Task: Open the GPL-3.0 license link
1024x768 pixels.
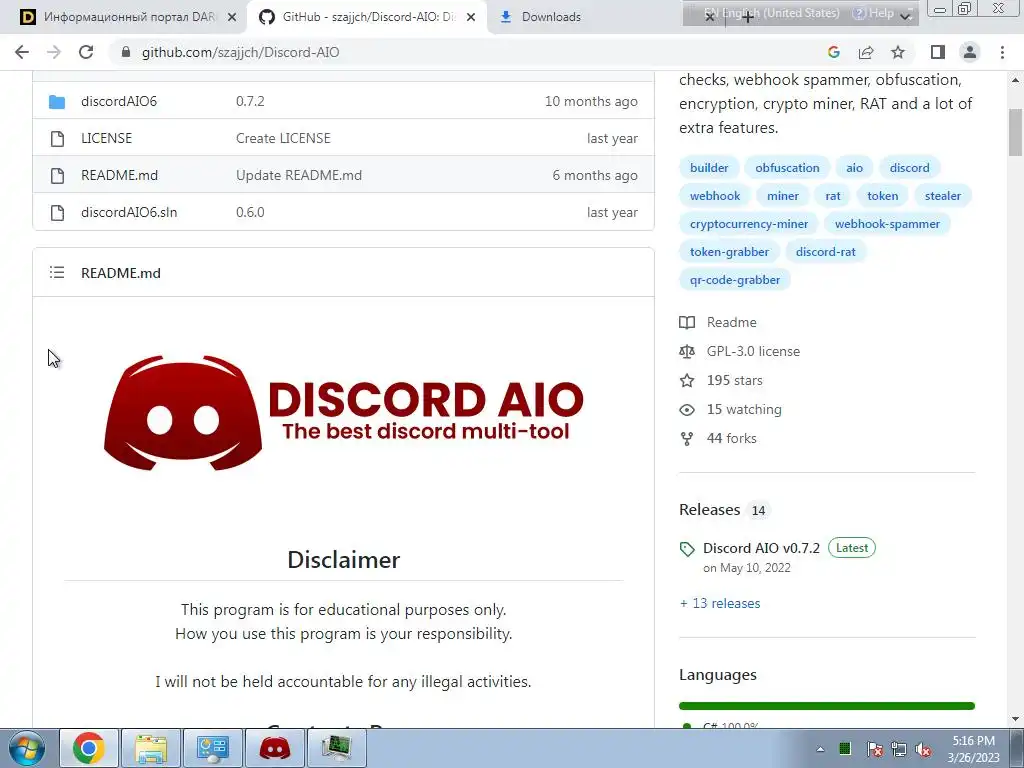Action: coord(753,351)
